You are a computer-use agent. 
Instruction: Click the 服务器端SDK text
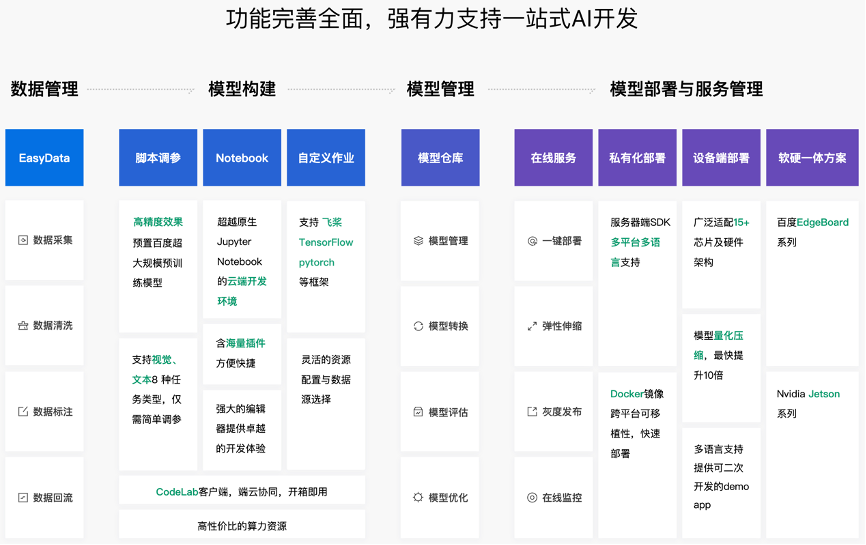(x=641, y=222)
